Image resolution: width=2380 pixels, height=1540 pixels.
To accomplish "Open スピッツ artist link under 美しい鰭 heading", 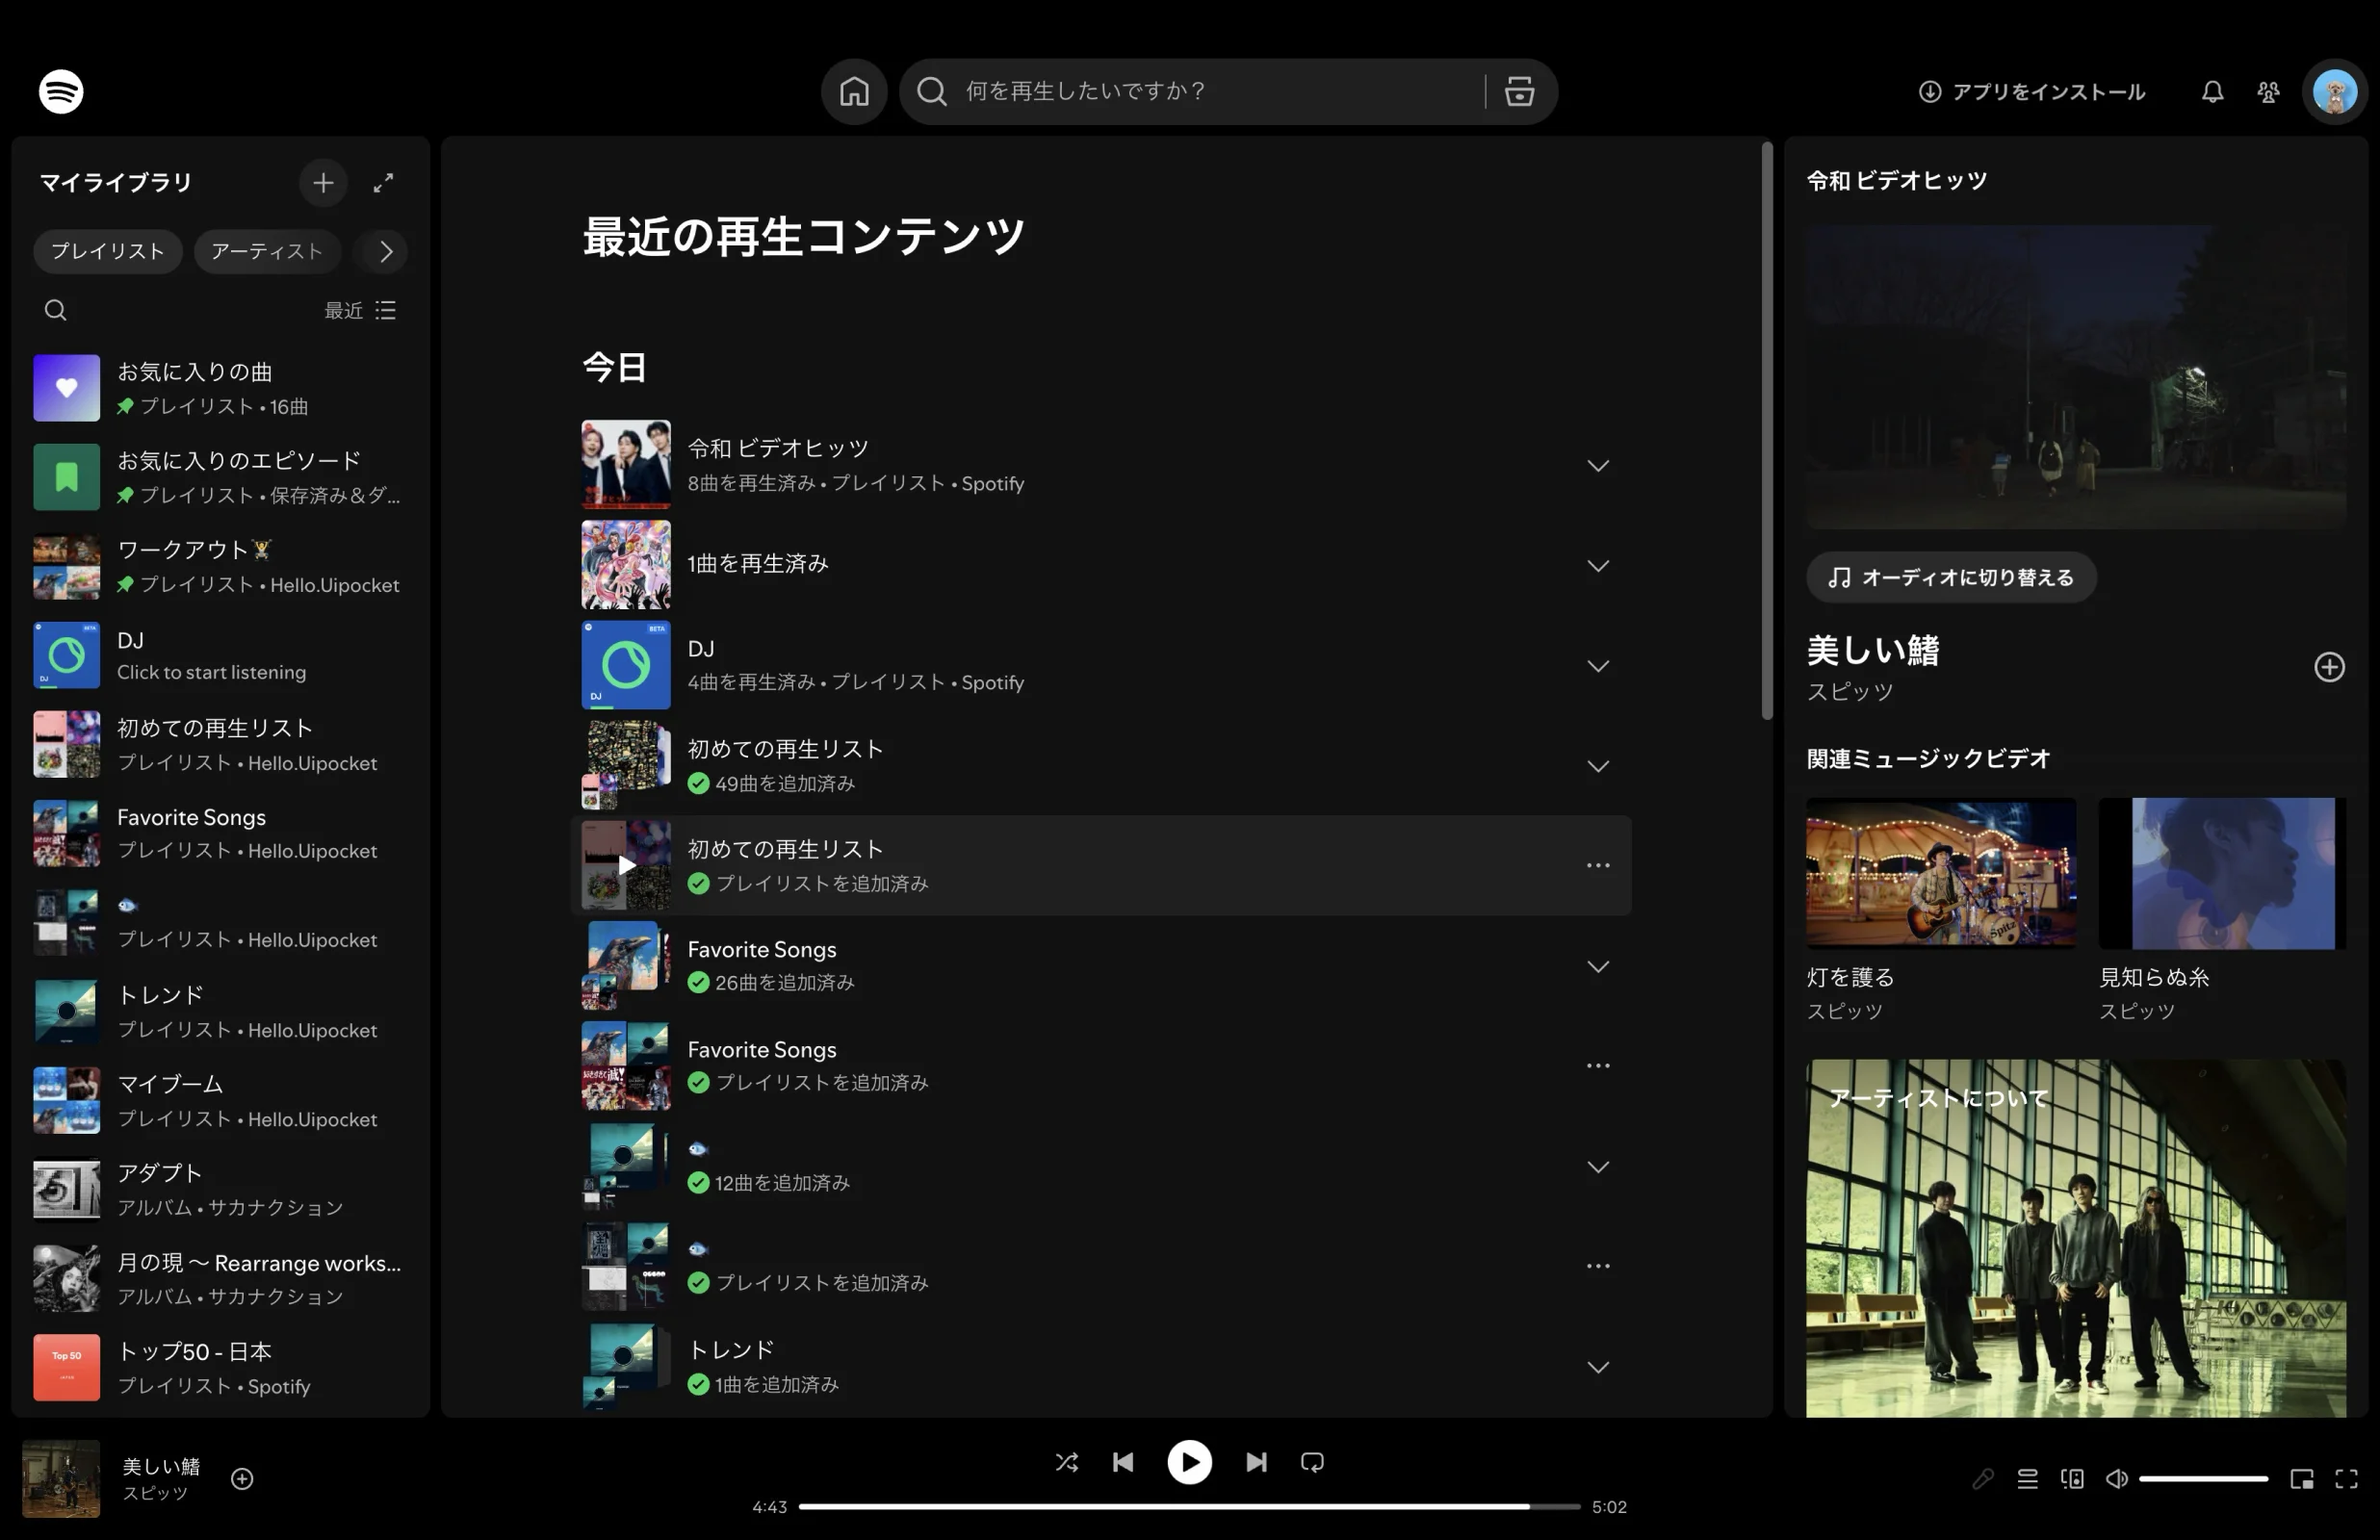I will pos(1849,692).
